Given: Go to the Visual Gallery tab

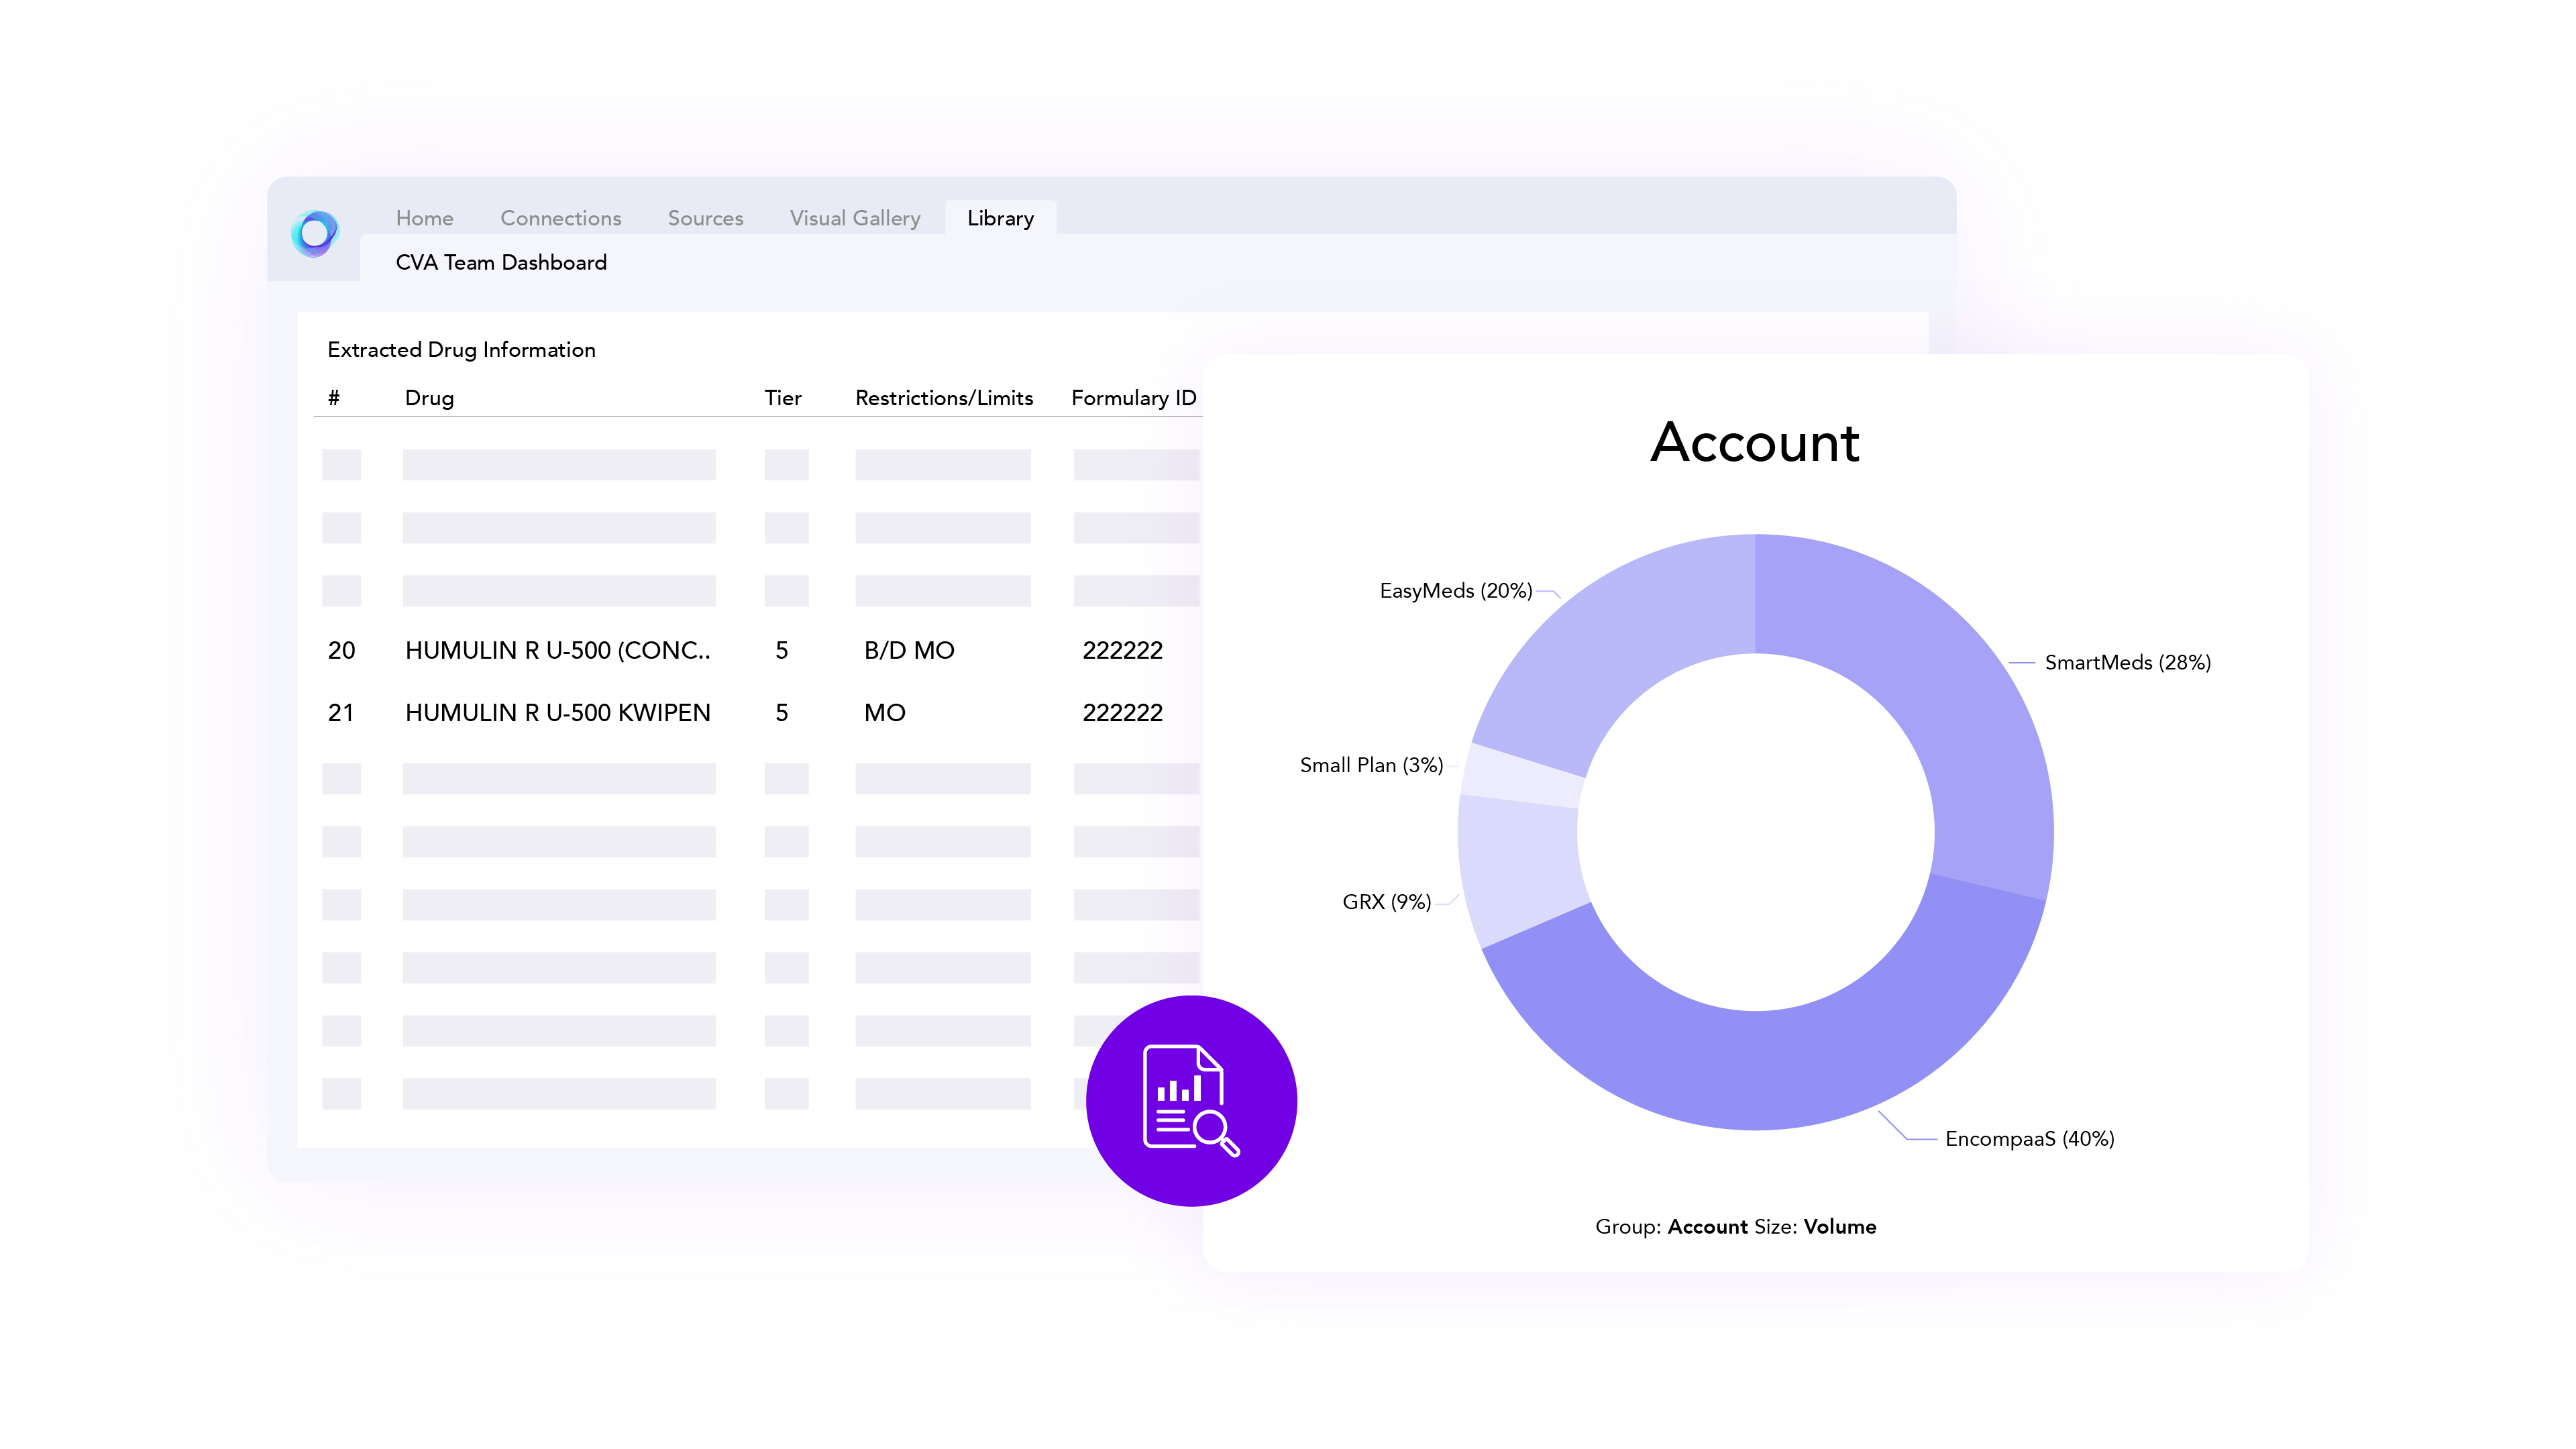Looking at the screenshot, I should (x=855, y=218).
